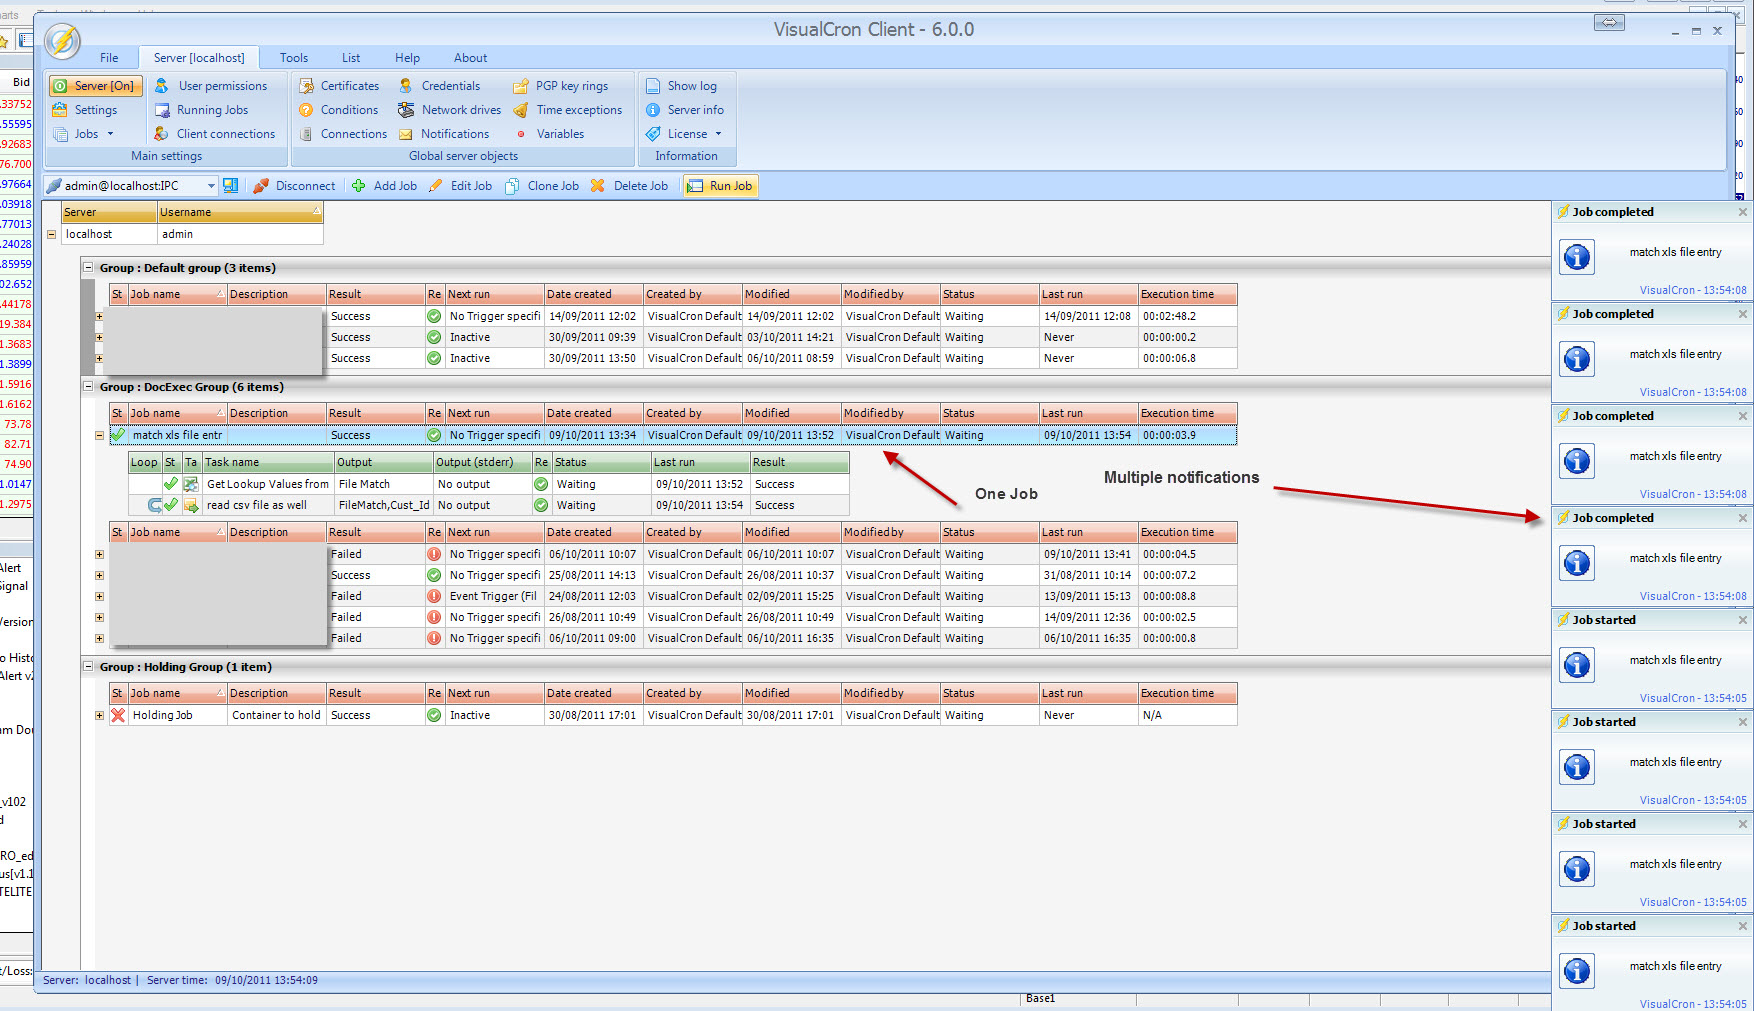The height and width of the screenshot is (1011, 1754).
Task: Collapse the 'match xls file entr' job row
Action: click(x=99, y=435)
